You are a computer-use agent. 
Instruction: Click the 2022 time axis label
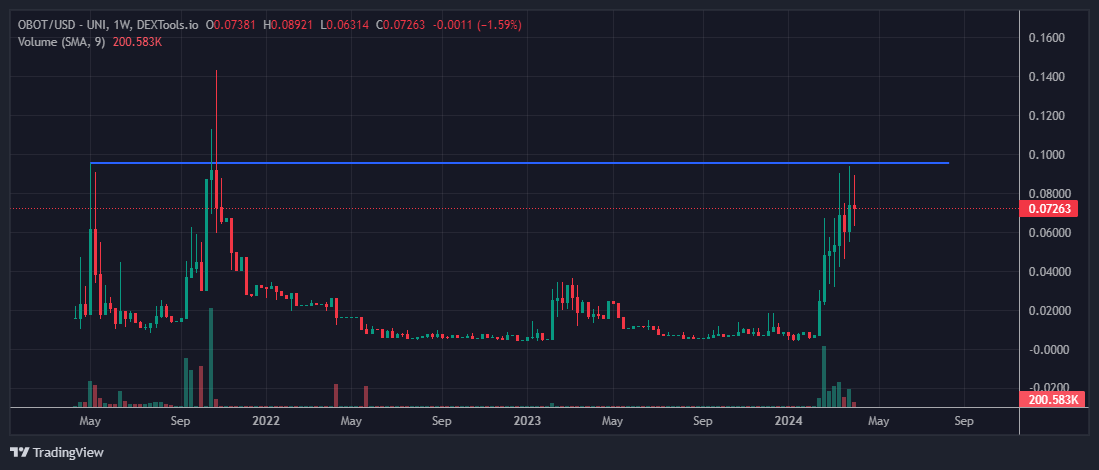266,422
